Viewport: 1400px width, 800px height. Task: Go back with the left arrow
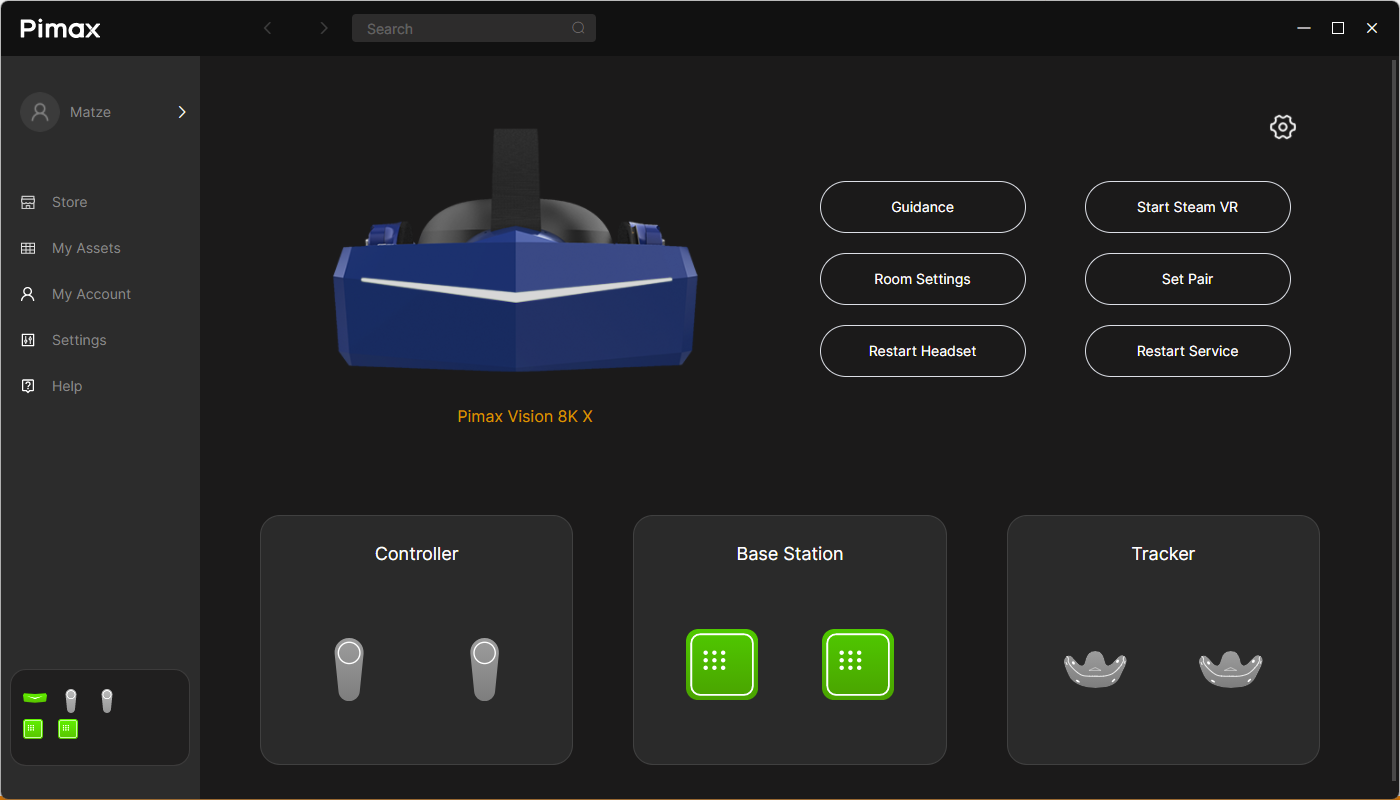tap(267, 28)
